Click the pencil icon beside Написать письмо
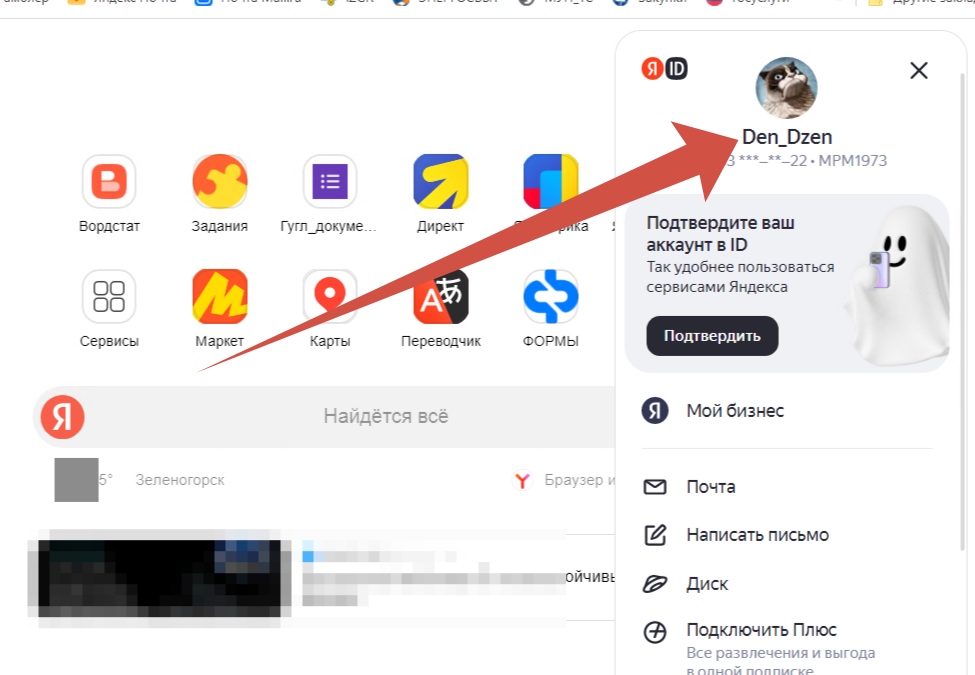This screenshot has width=975, height=675. click(655, 535)
